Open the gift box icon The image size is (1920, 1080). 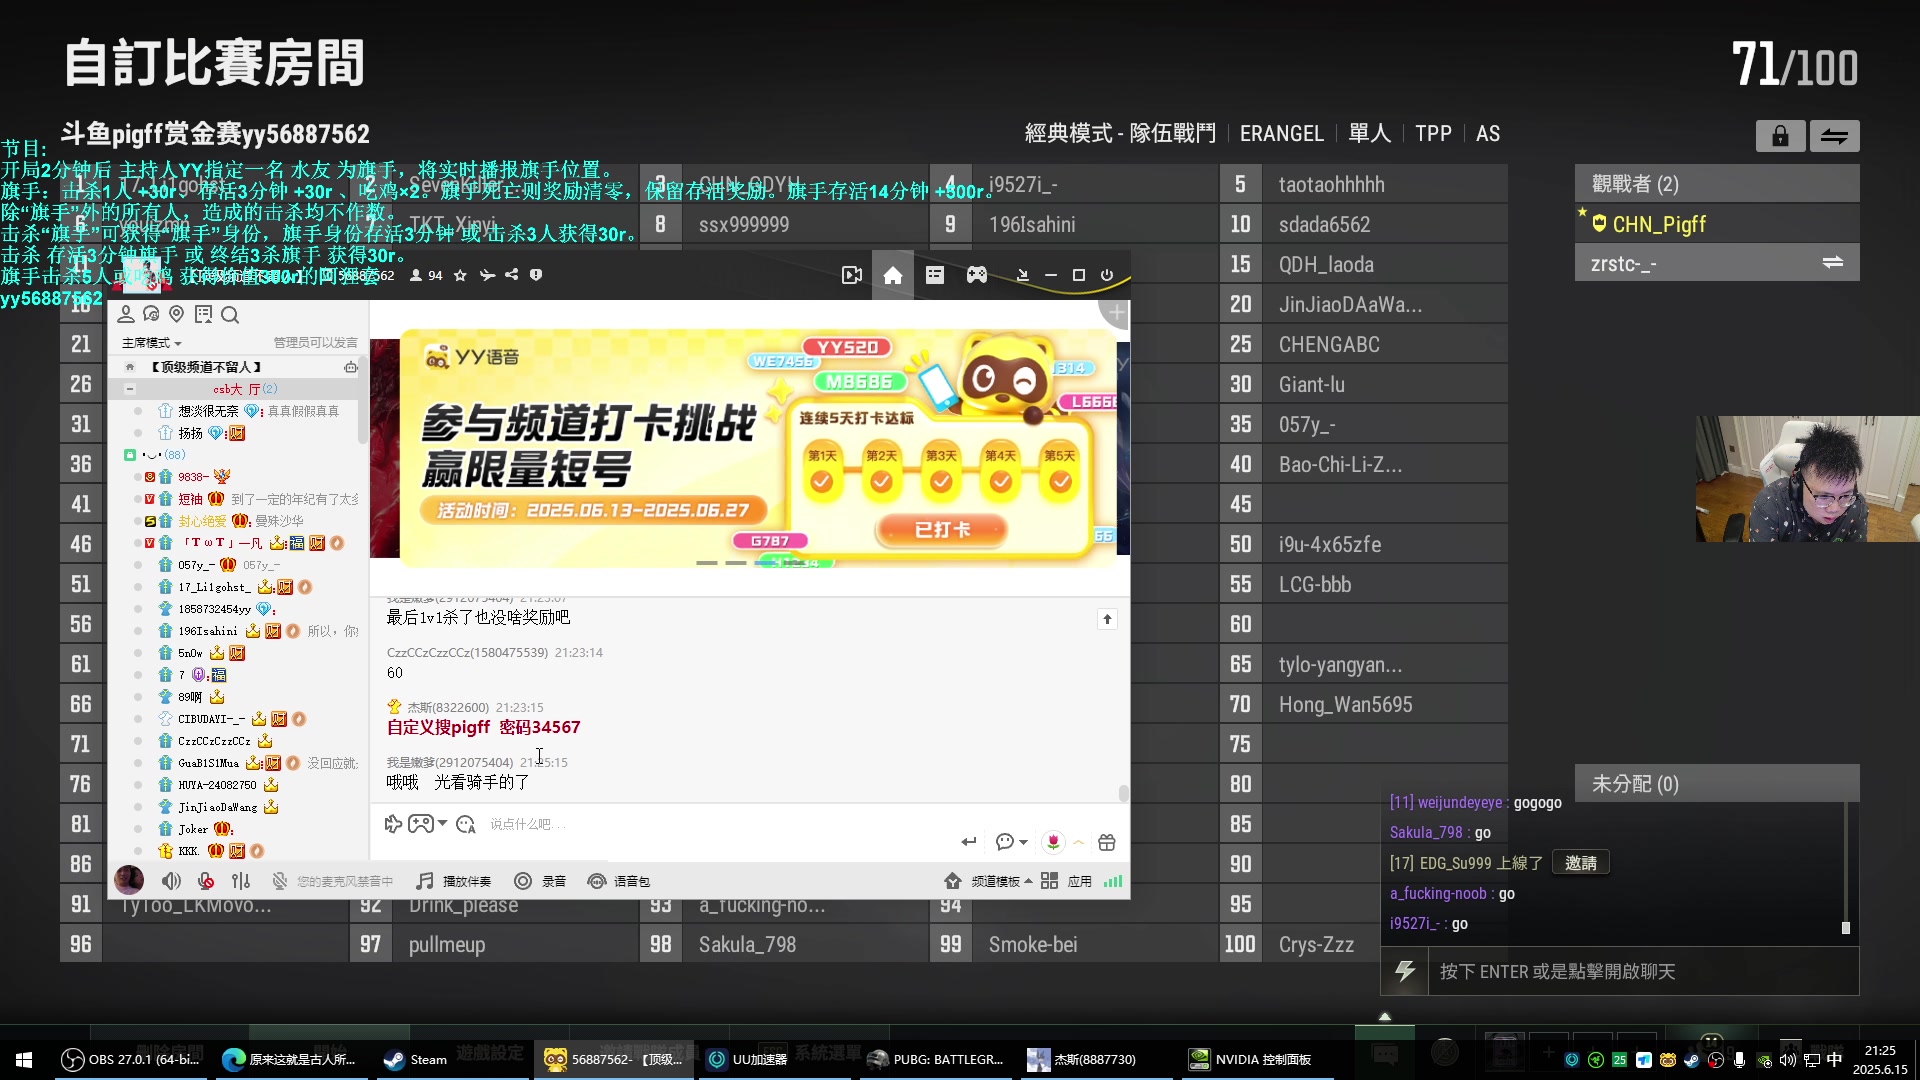[x=1106, y=842]
